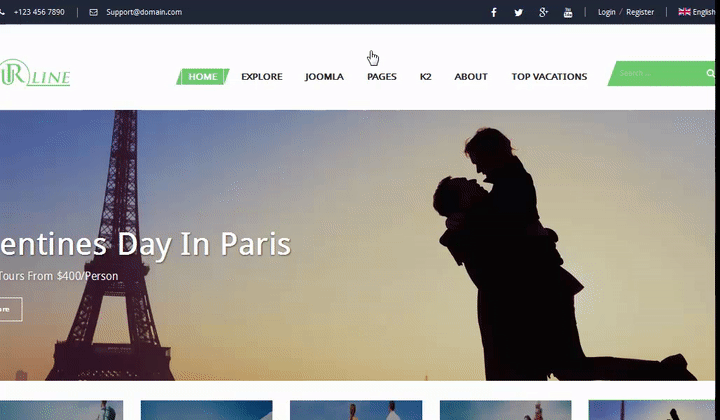Open the K2 menu item
Image resolution: width=720 pixels, height=420 pixels.
click(x=425, y=77)
